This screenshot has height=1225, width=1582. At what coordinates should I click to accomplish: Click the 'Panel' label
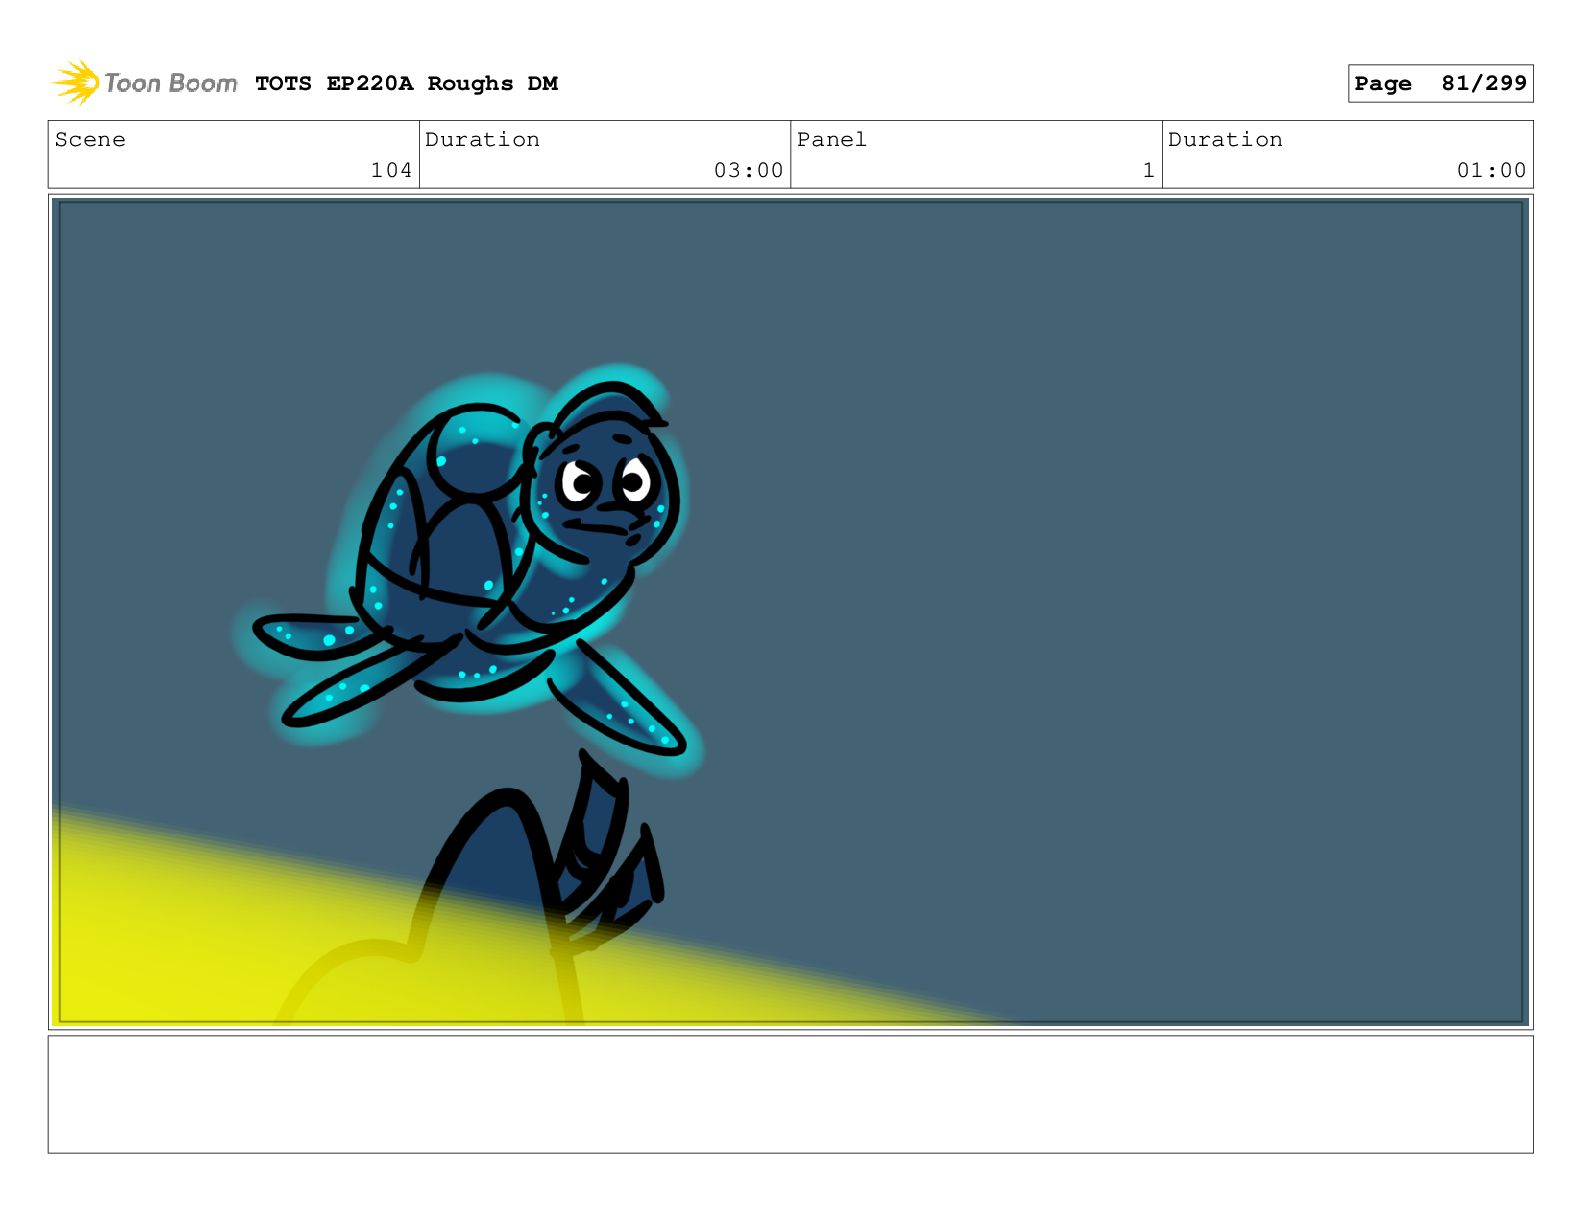coord(832,140)
